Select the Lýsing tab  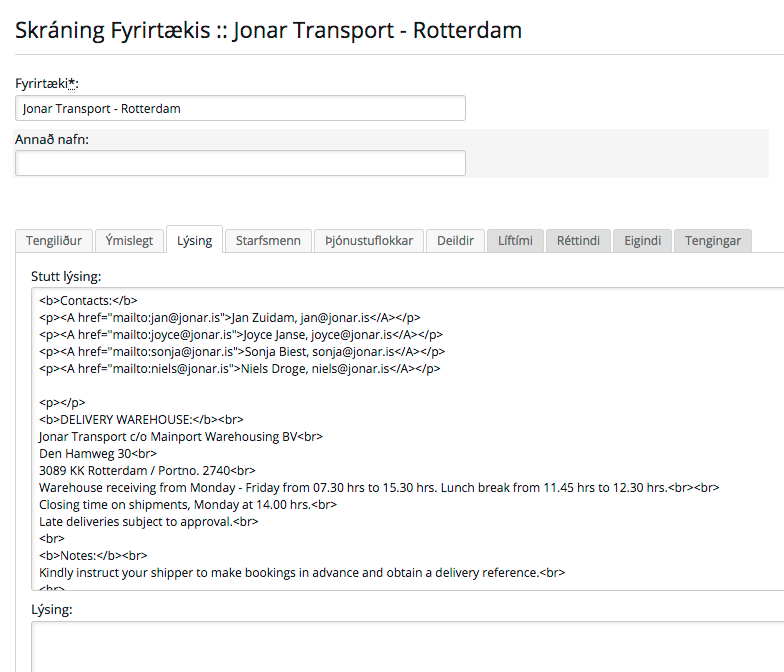click(194, 240)
